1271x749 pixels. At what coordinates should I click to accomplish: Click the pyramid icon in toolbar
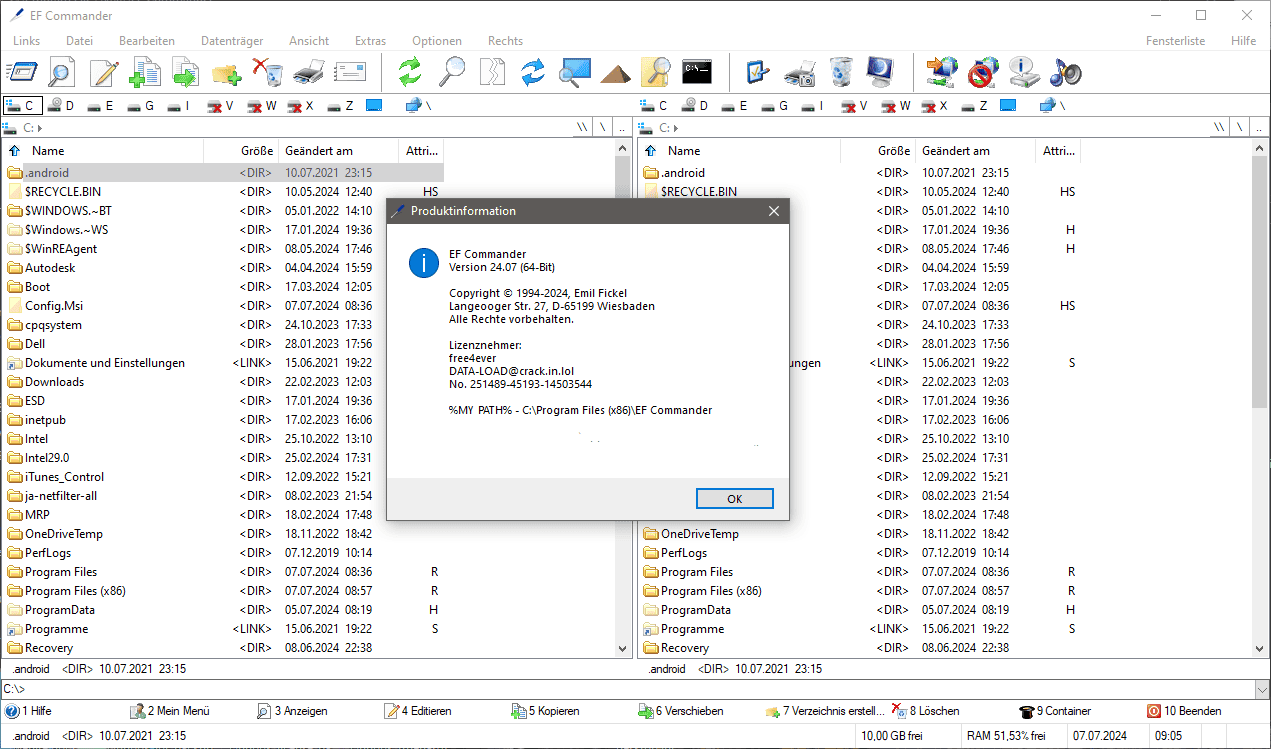(615, 73)
